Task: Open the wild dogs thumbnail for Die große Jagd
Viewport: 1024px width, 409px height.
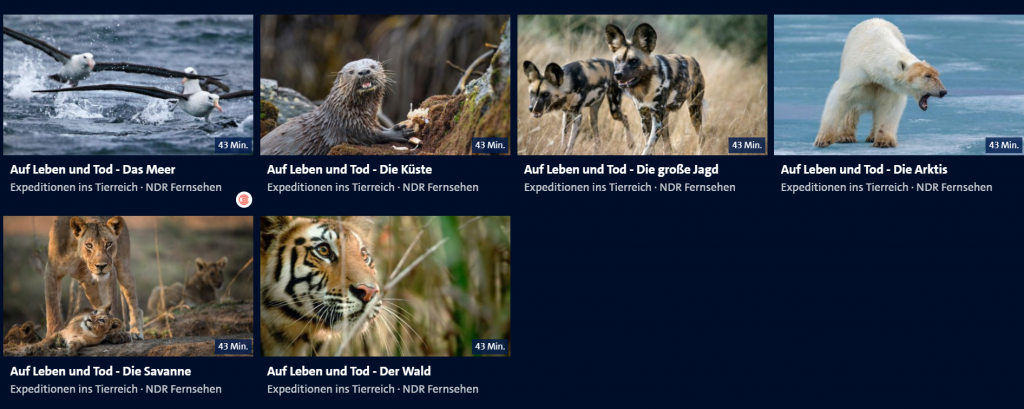Action: (642, 85)
